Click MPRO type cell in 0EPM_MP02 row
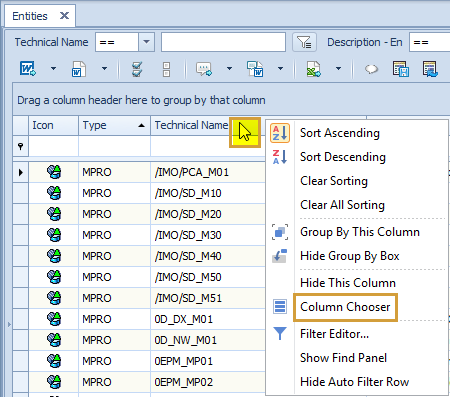Image resolution: width=450 pixels, height=397 pixels. tap(114, 382)
